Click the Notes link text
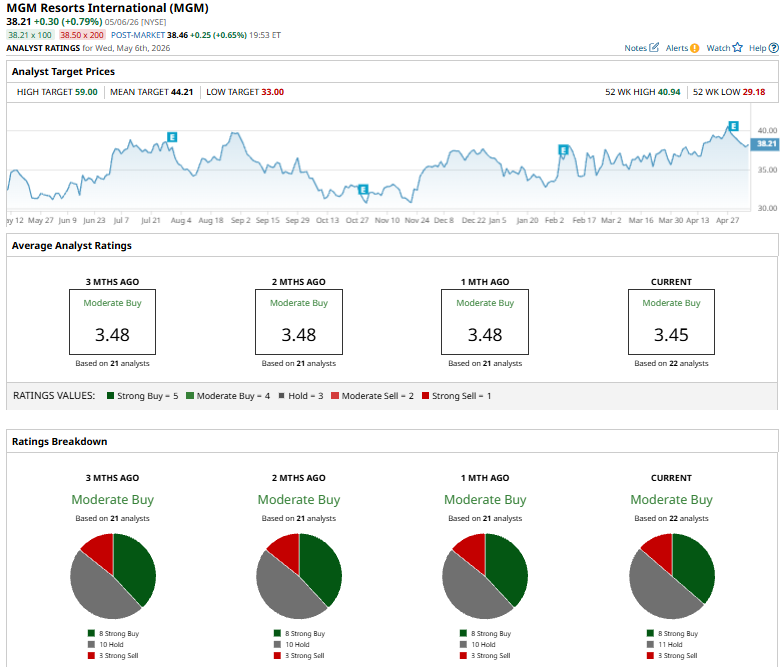Viewport: 783px width, 667px height. [x=635, y=48]
